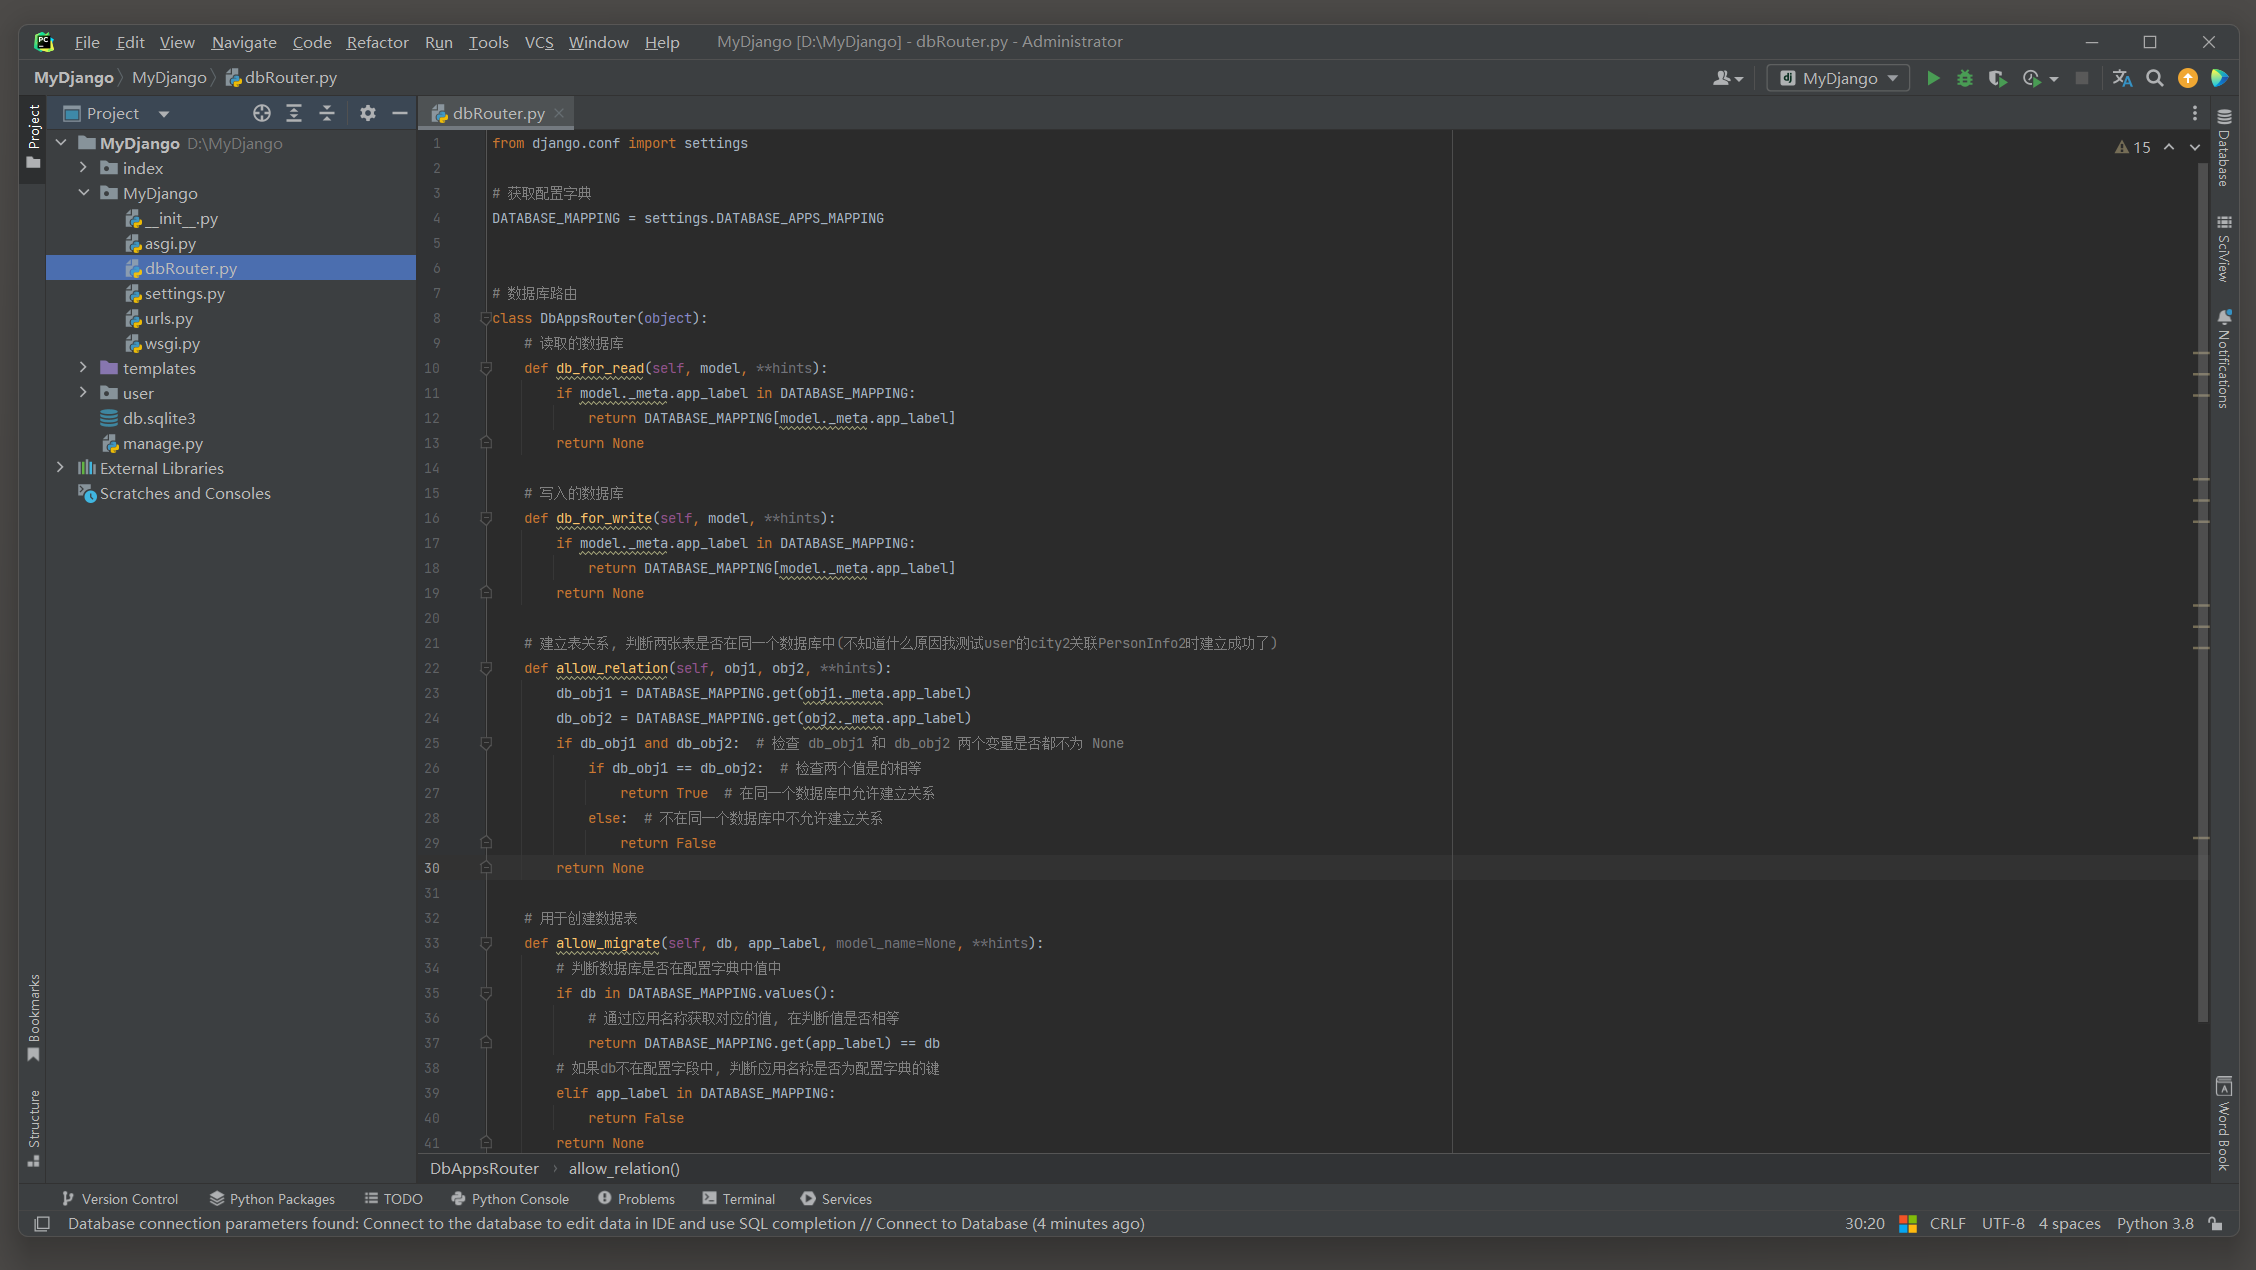Open the Database tool window
Image resolution: width=2256 pixels, height=1270 pixels.
pyautogui.click(x=2224, y=148)
